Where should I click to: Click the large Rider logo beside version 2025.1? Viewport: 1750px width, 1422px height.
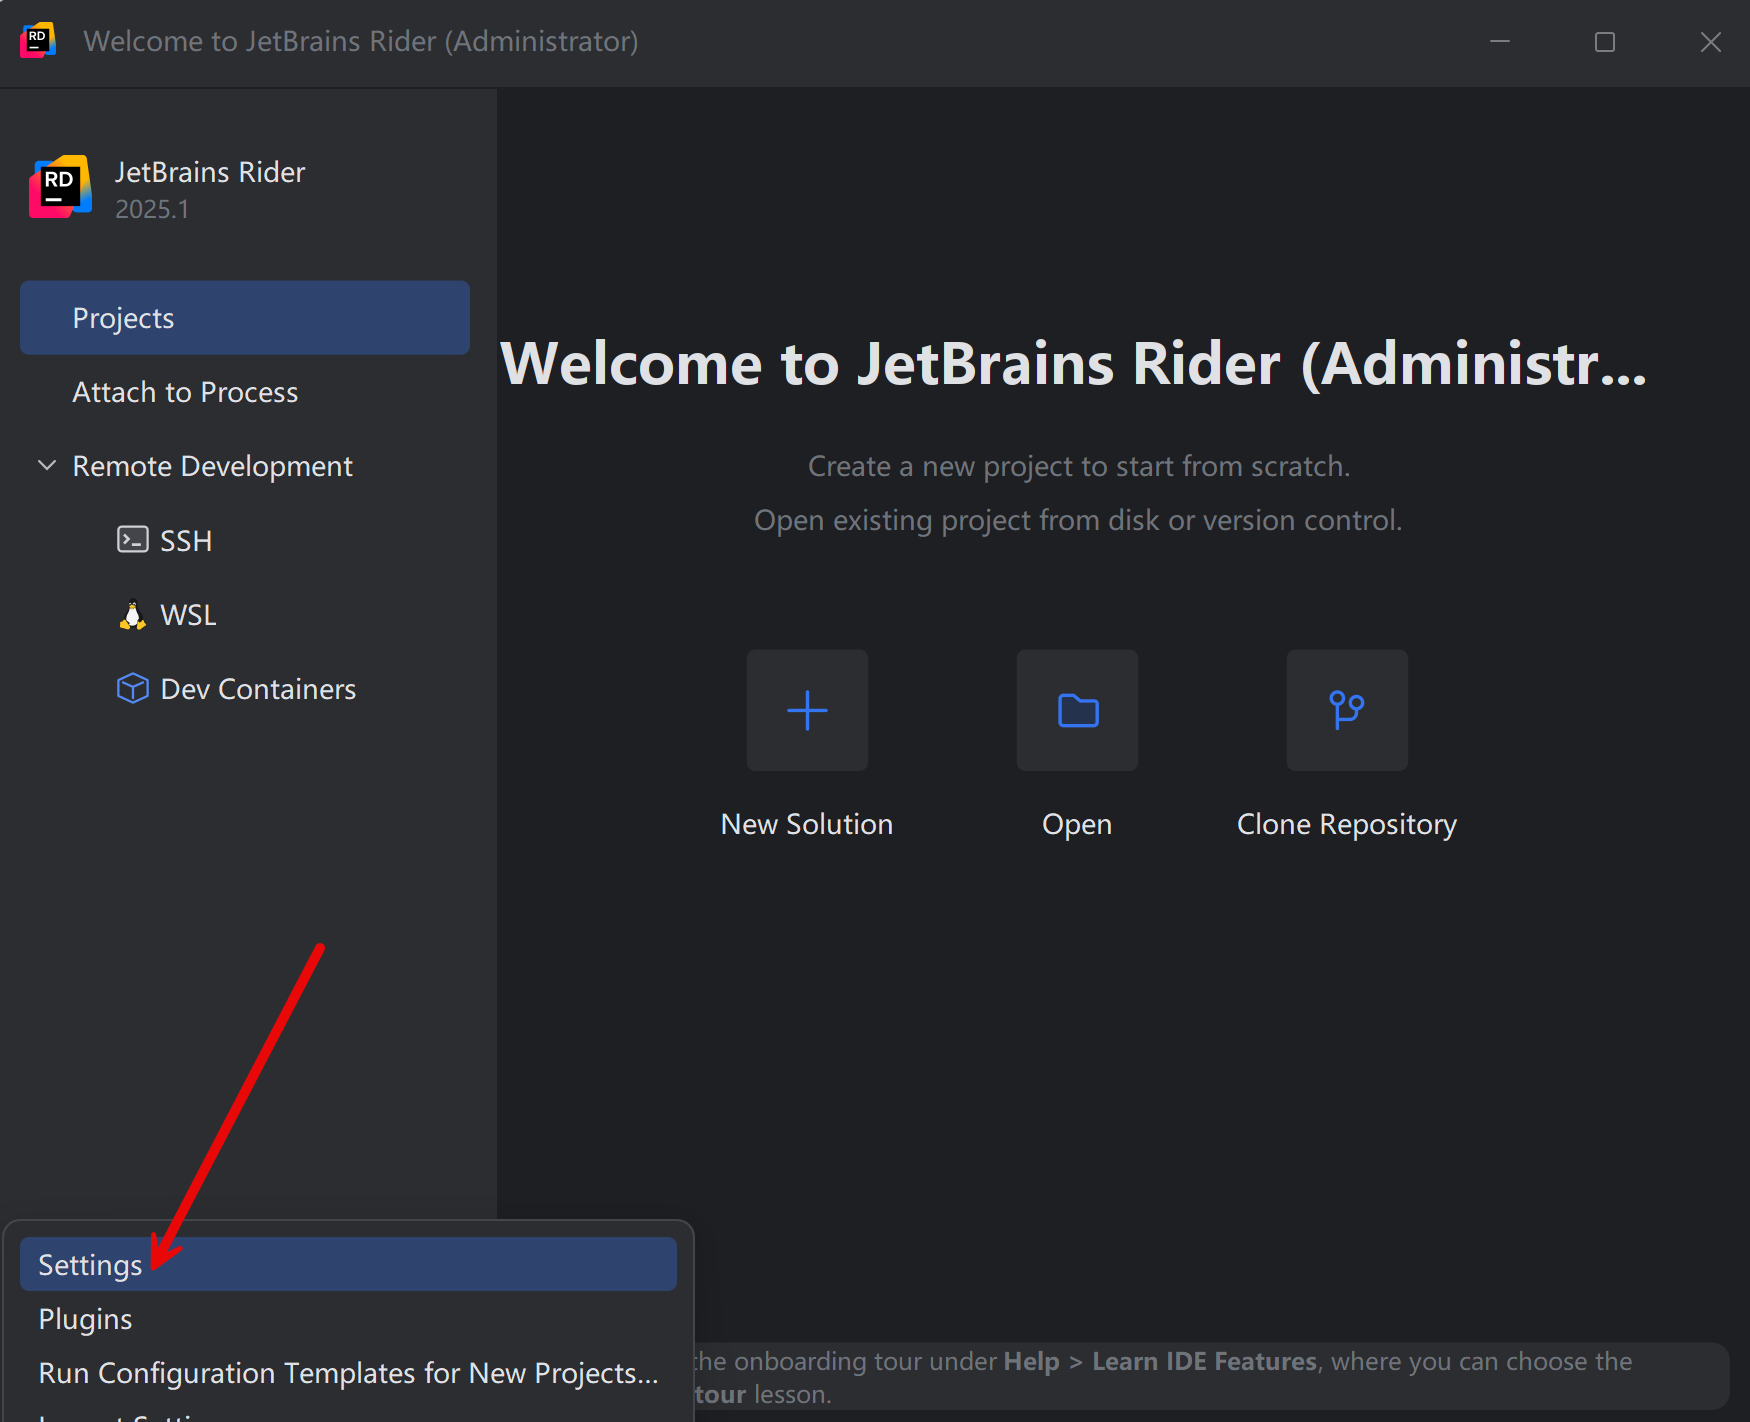(x=60, y=187)
